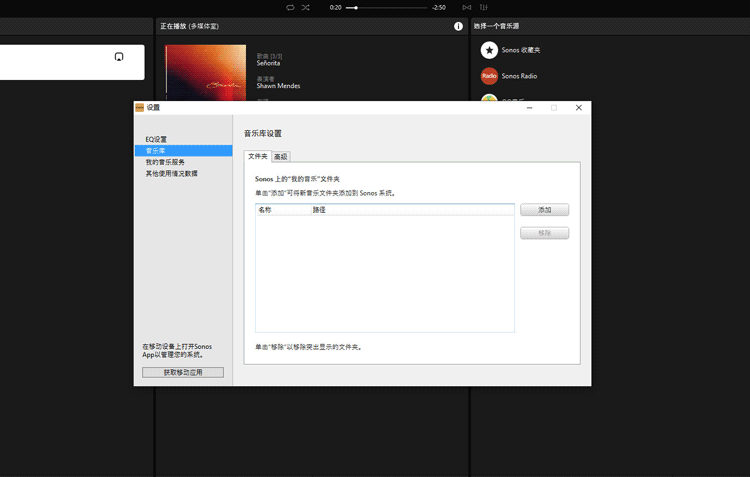
Task: Switch to the 高级 tab
Action: pos(281,157)
